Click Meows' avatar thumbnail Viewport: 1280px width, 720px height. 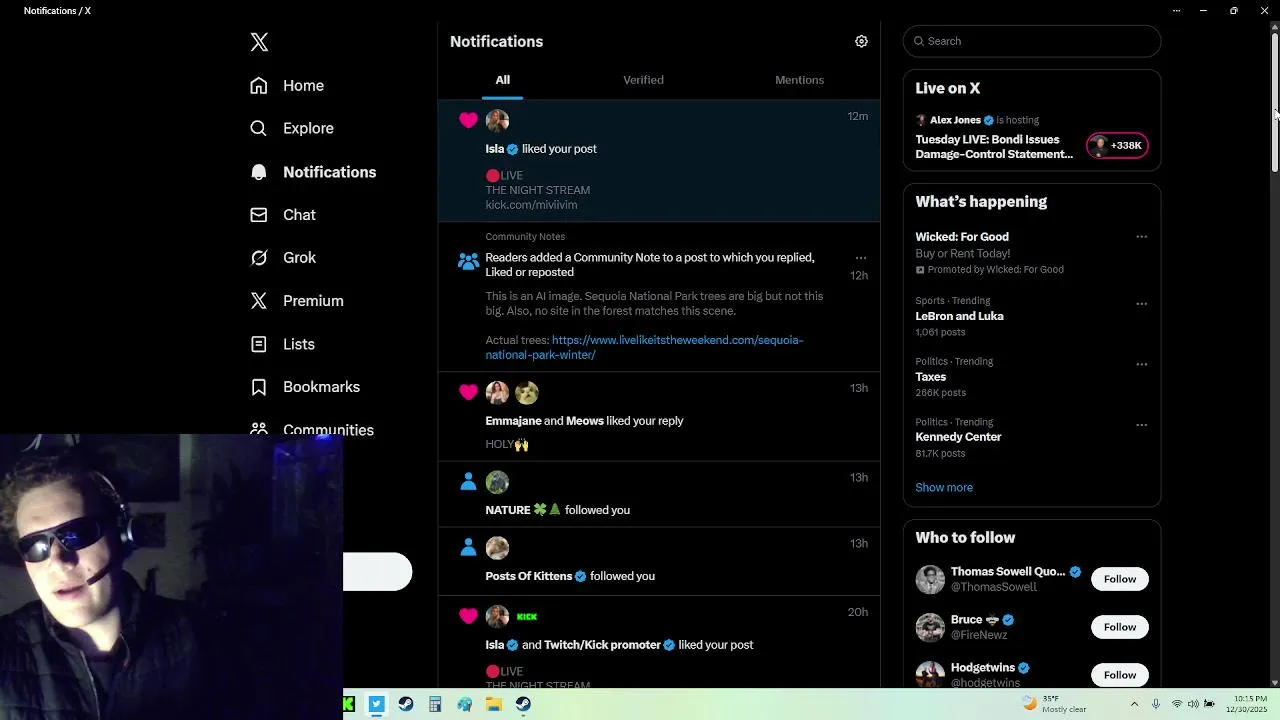point(526,392)
